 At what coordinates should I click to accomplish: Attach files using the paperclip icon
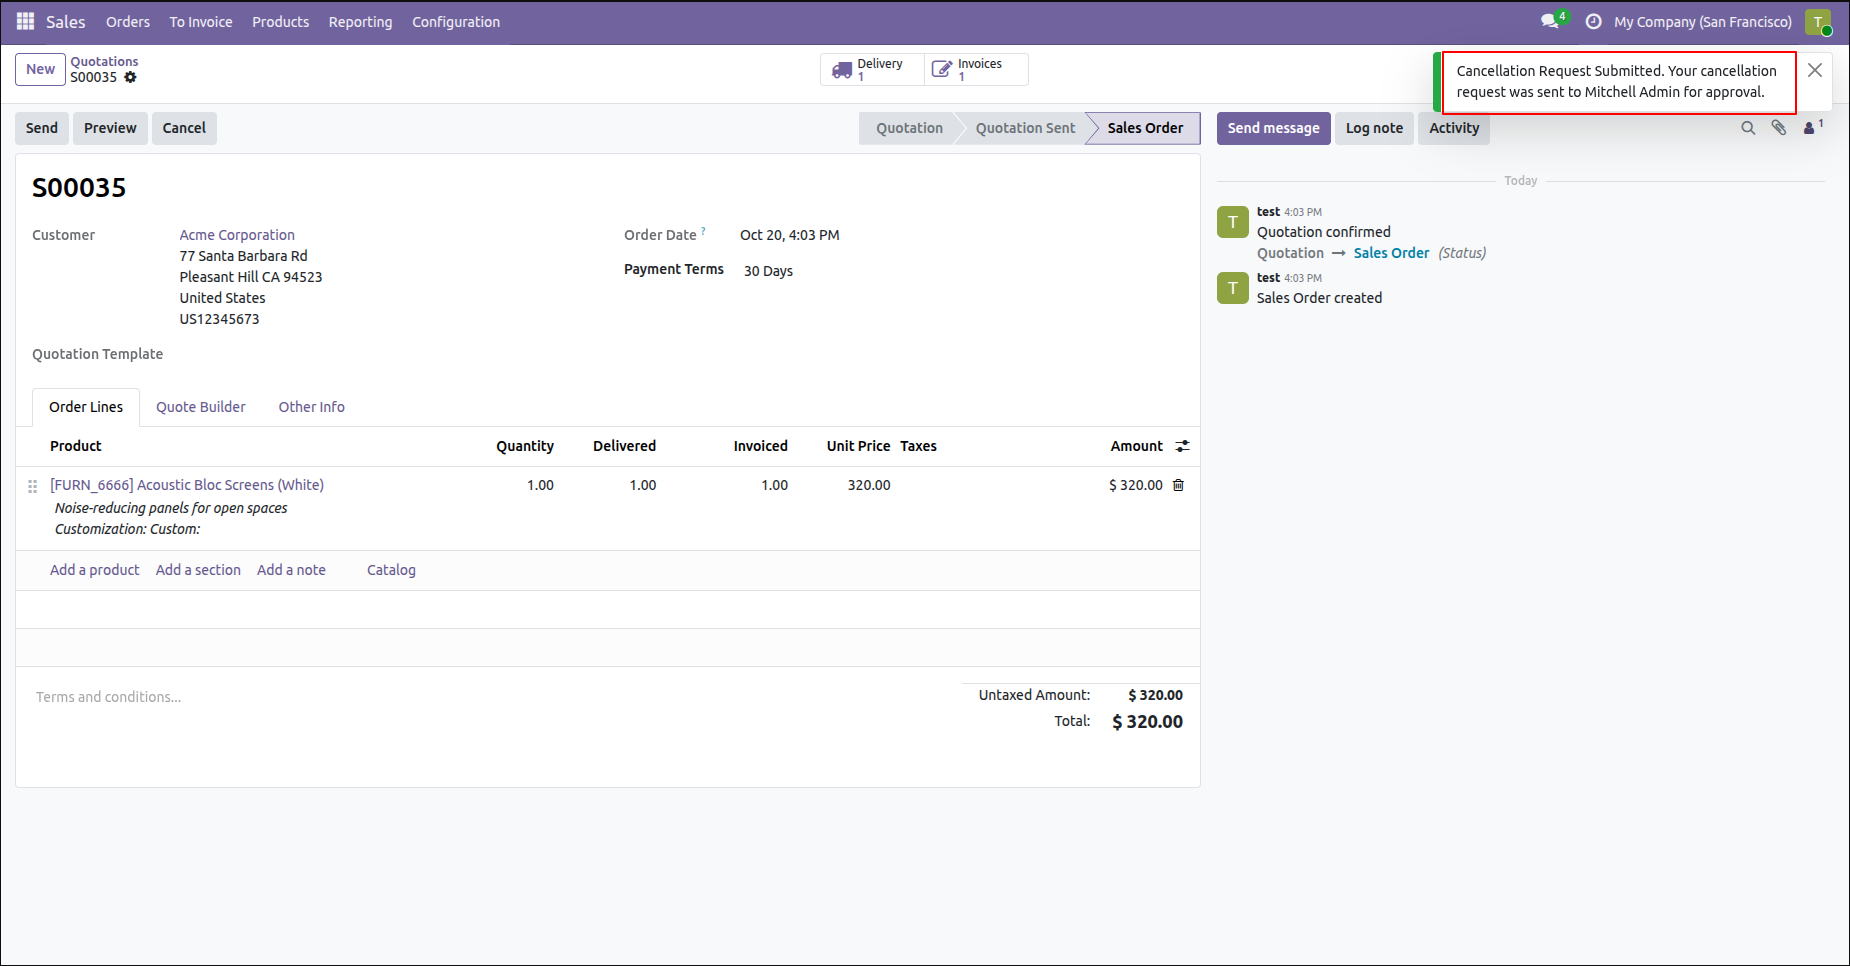(1779, 127)
